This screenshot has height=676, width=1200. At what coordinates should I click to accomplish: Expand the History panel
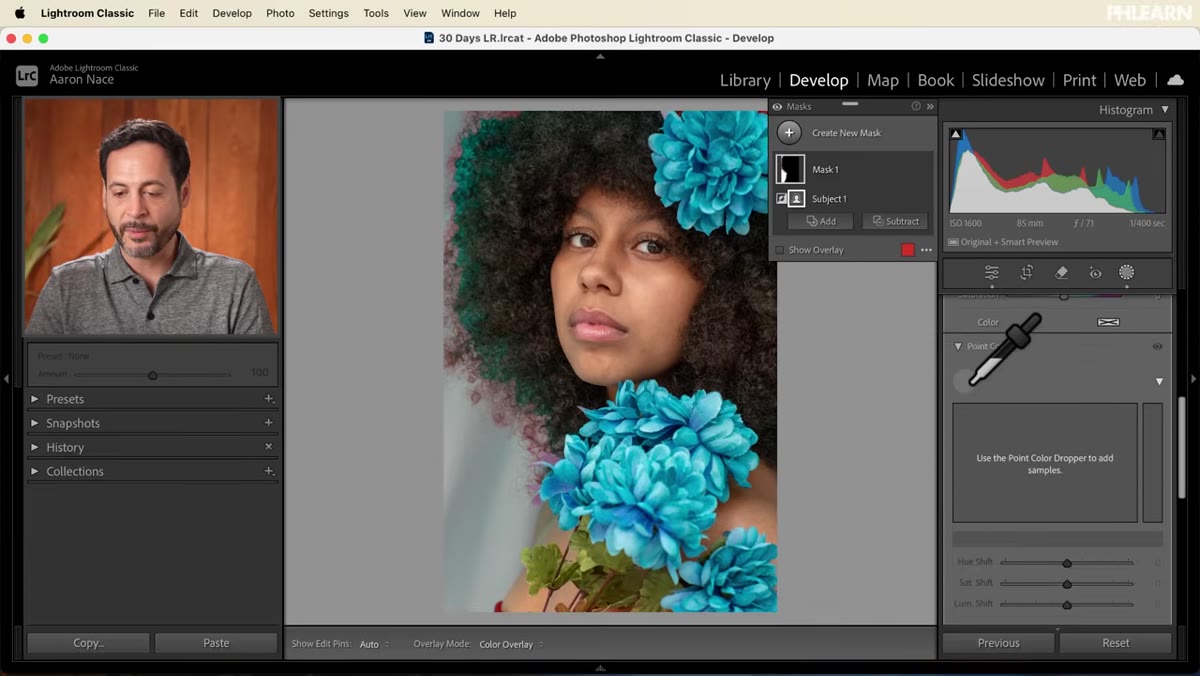(34, 447)
